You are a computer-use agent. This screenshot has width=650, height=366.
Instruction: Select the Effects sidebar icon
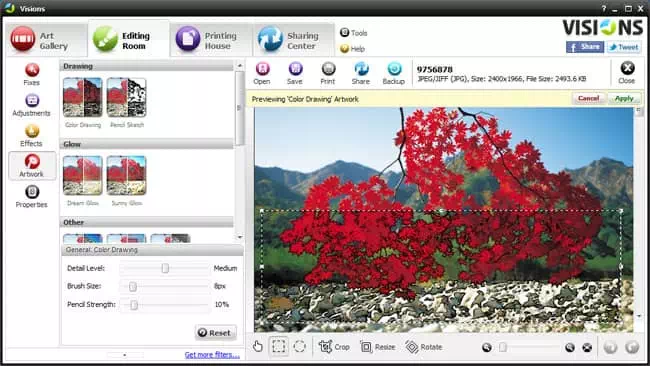32,135
